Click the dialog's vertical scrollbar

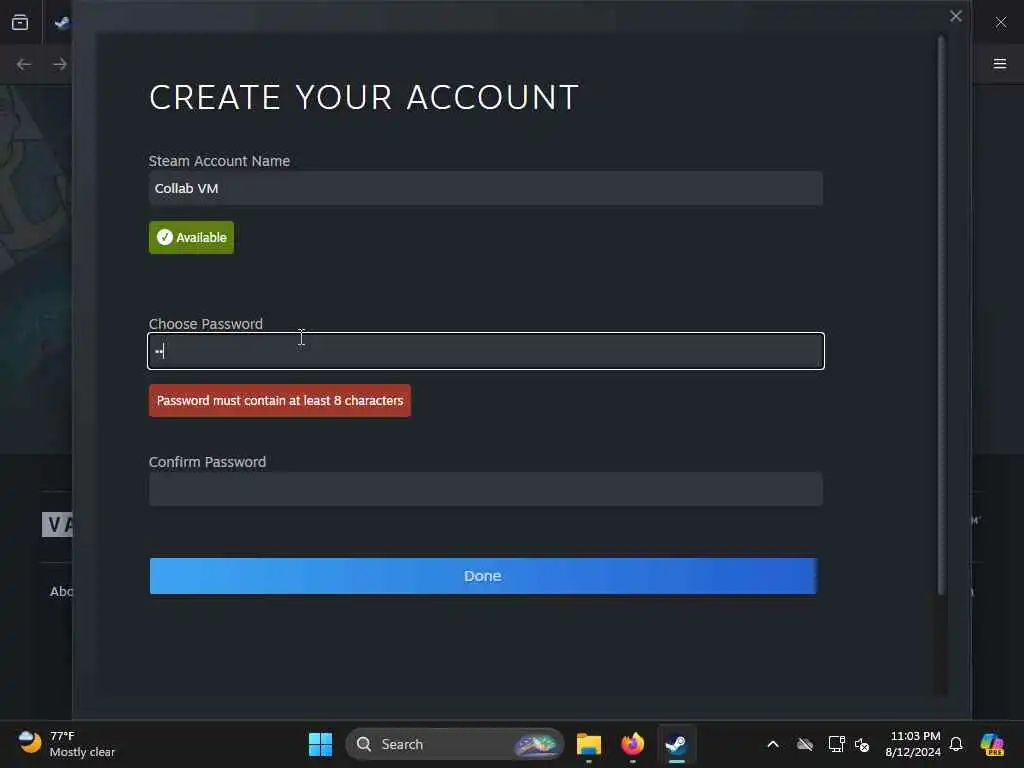[941, 315]
